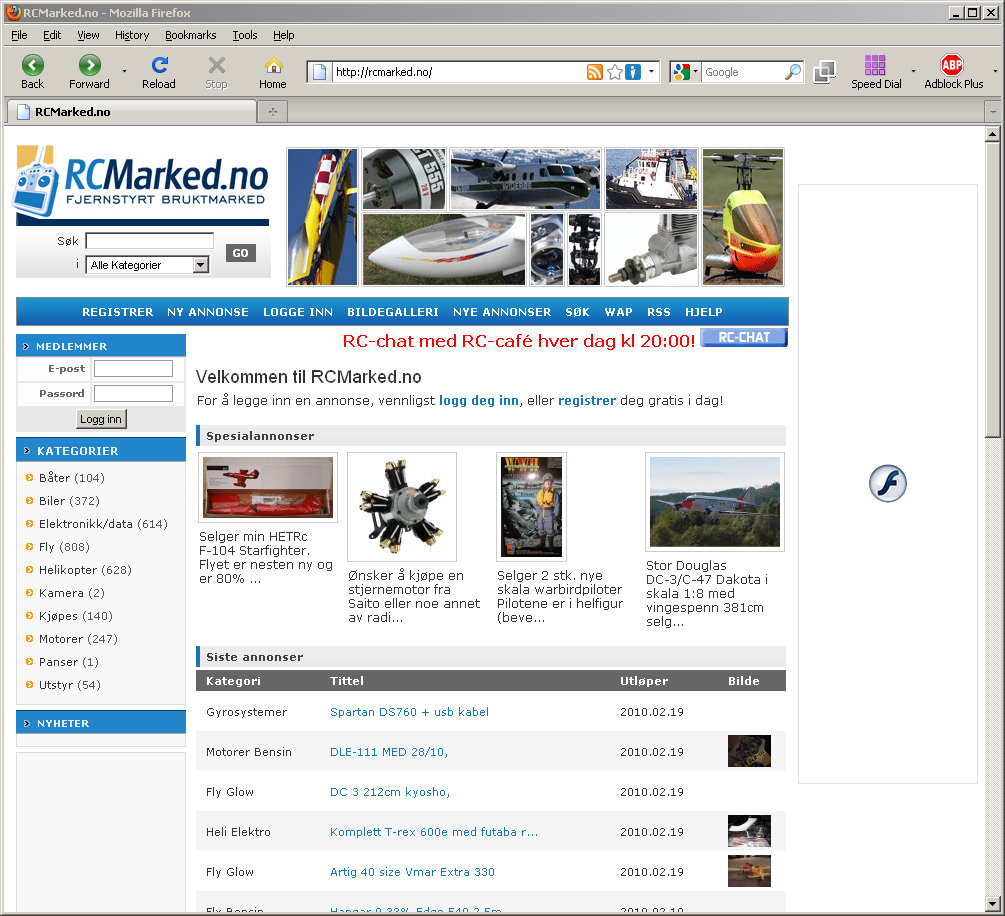Image resolution: width=1005 pixels, height=916 pixels.
Task: Activate the Flash plugin placeholder
Action: pos(887,483)
